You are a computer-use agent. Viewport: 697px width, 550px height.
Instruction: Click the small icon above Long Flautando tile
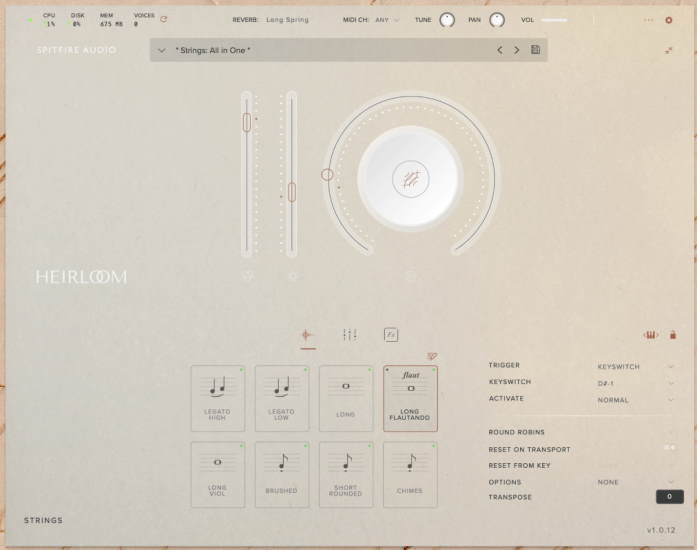pos(432,356)
